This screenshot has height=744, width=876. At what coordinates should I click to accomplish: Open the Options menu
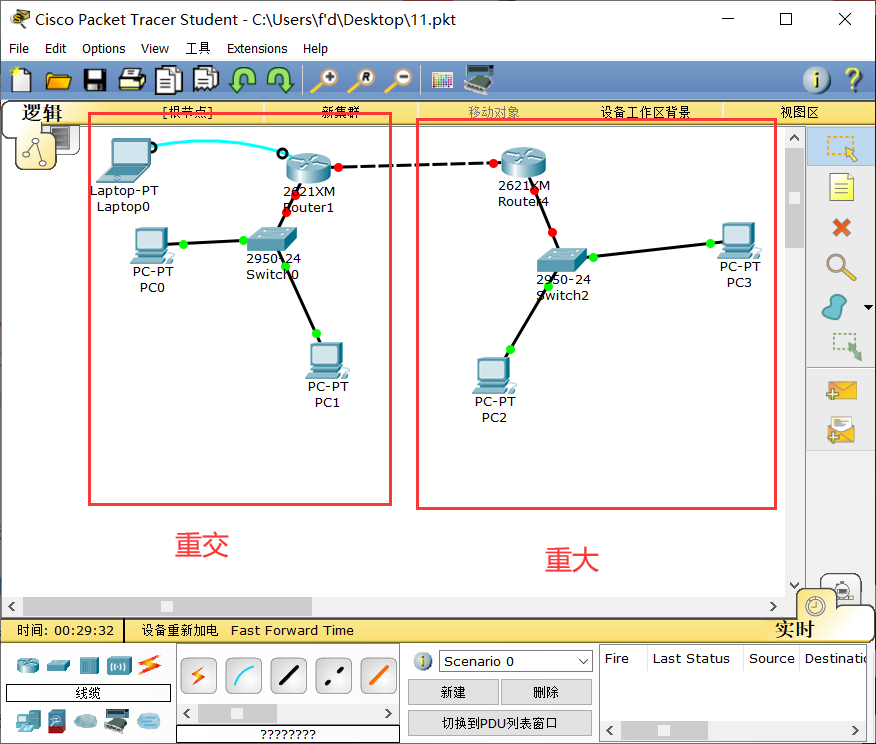(103, 49)
